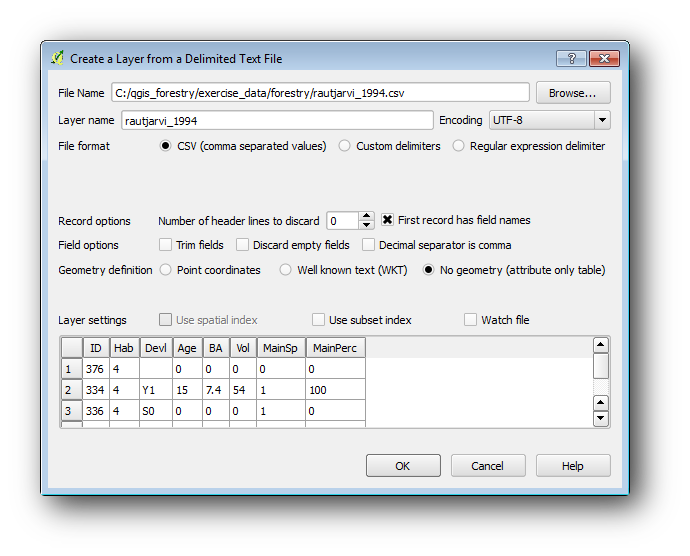
Task: Click the QGIS icon in the title bar
Action: coord(58,58)
